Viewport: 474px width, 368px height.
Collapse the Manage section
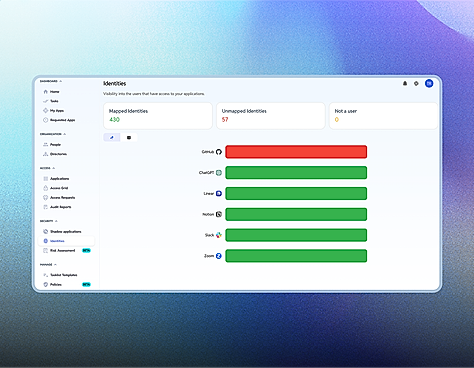click(x=55, y=265)
